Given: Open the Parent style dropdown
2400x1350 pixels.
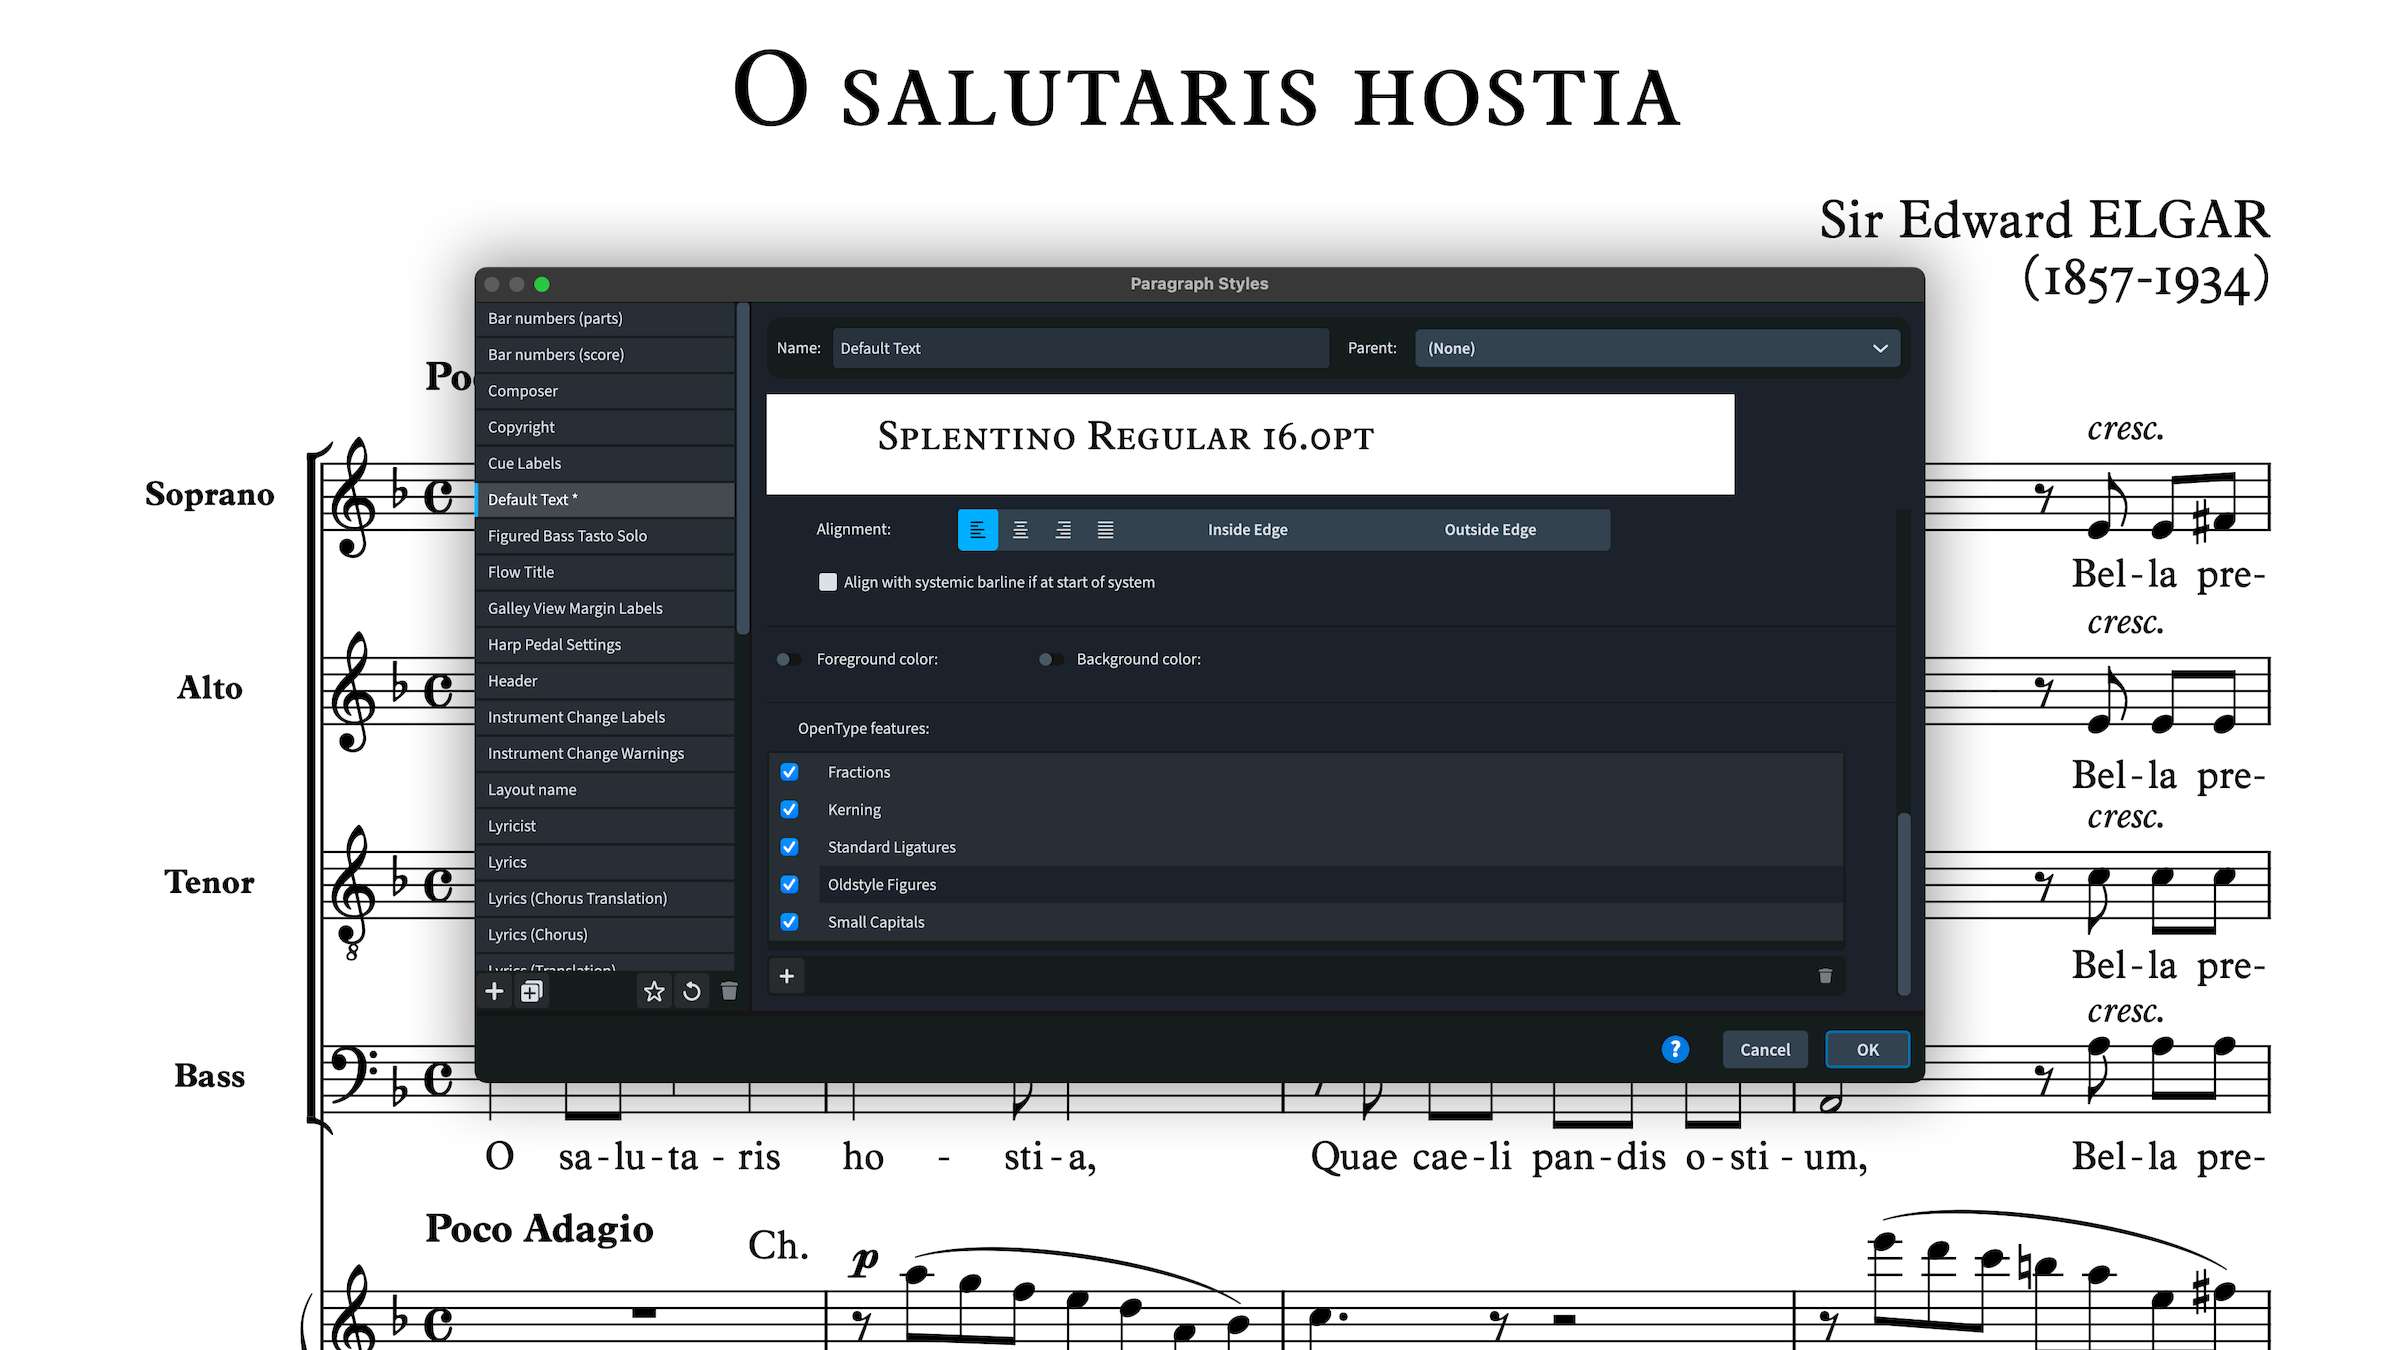Looking at the screenshot, I should point(1657,348).
